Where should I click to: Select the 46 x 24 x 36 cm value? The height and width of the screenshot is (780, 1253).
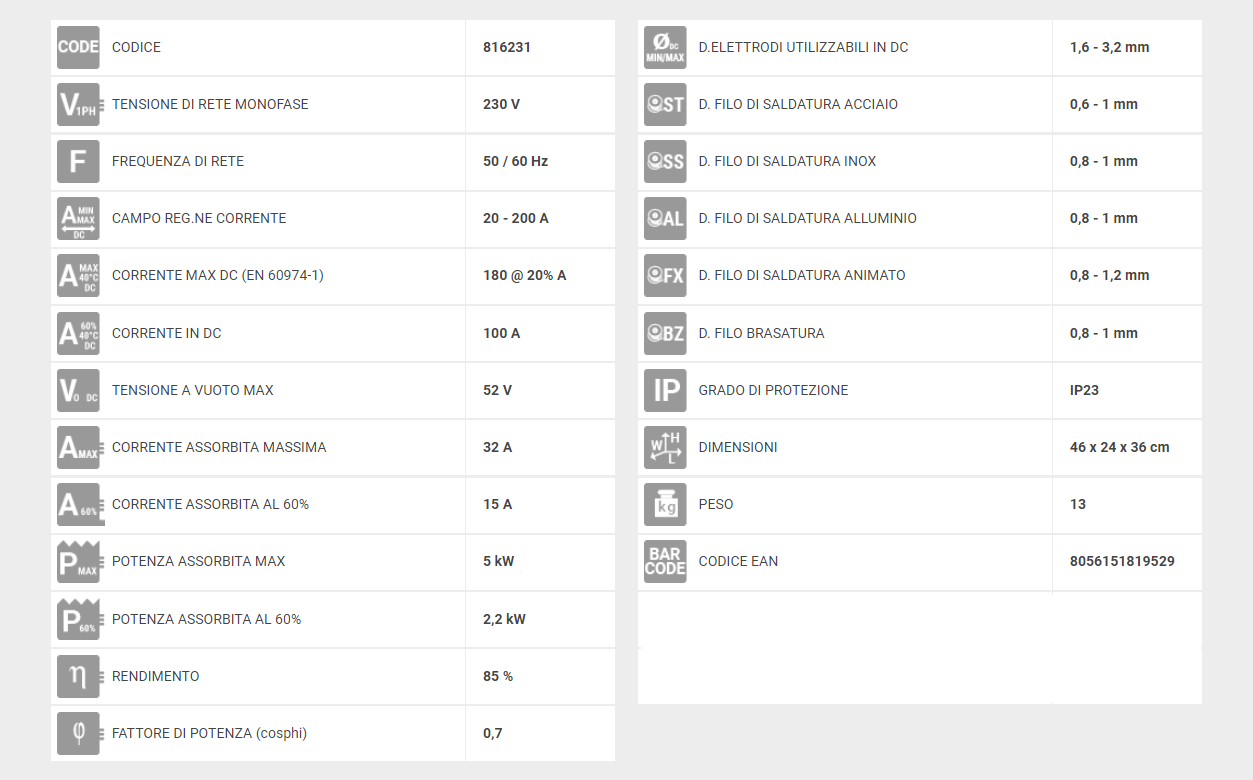pos(1120,447)
